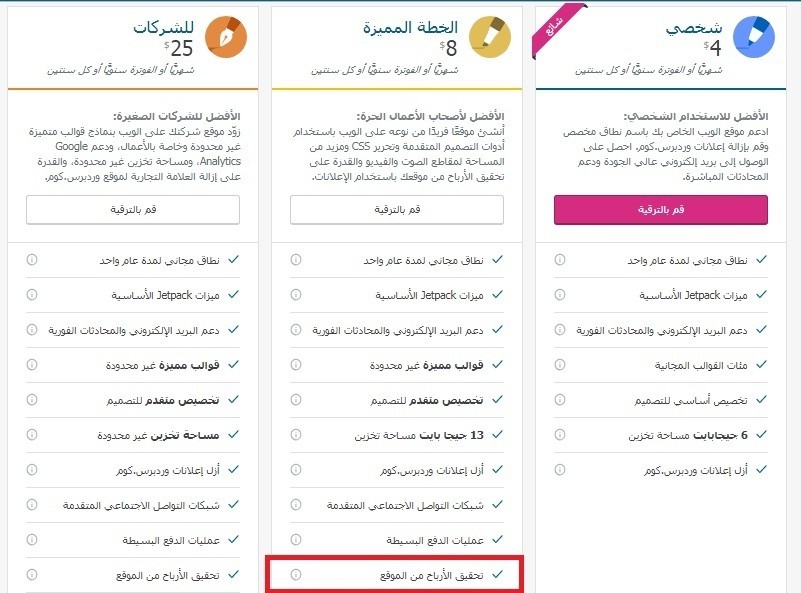Click the upgrade button under the Premium plan
The image size is (801, 593).
[397, 209]
